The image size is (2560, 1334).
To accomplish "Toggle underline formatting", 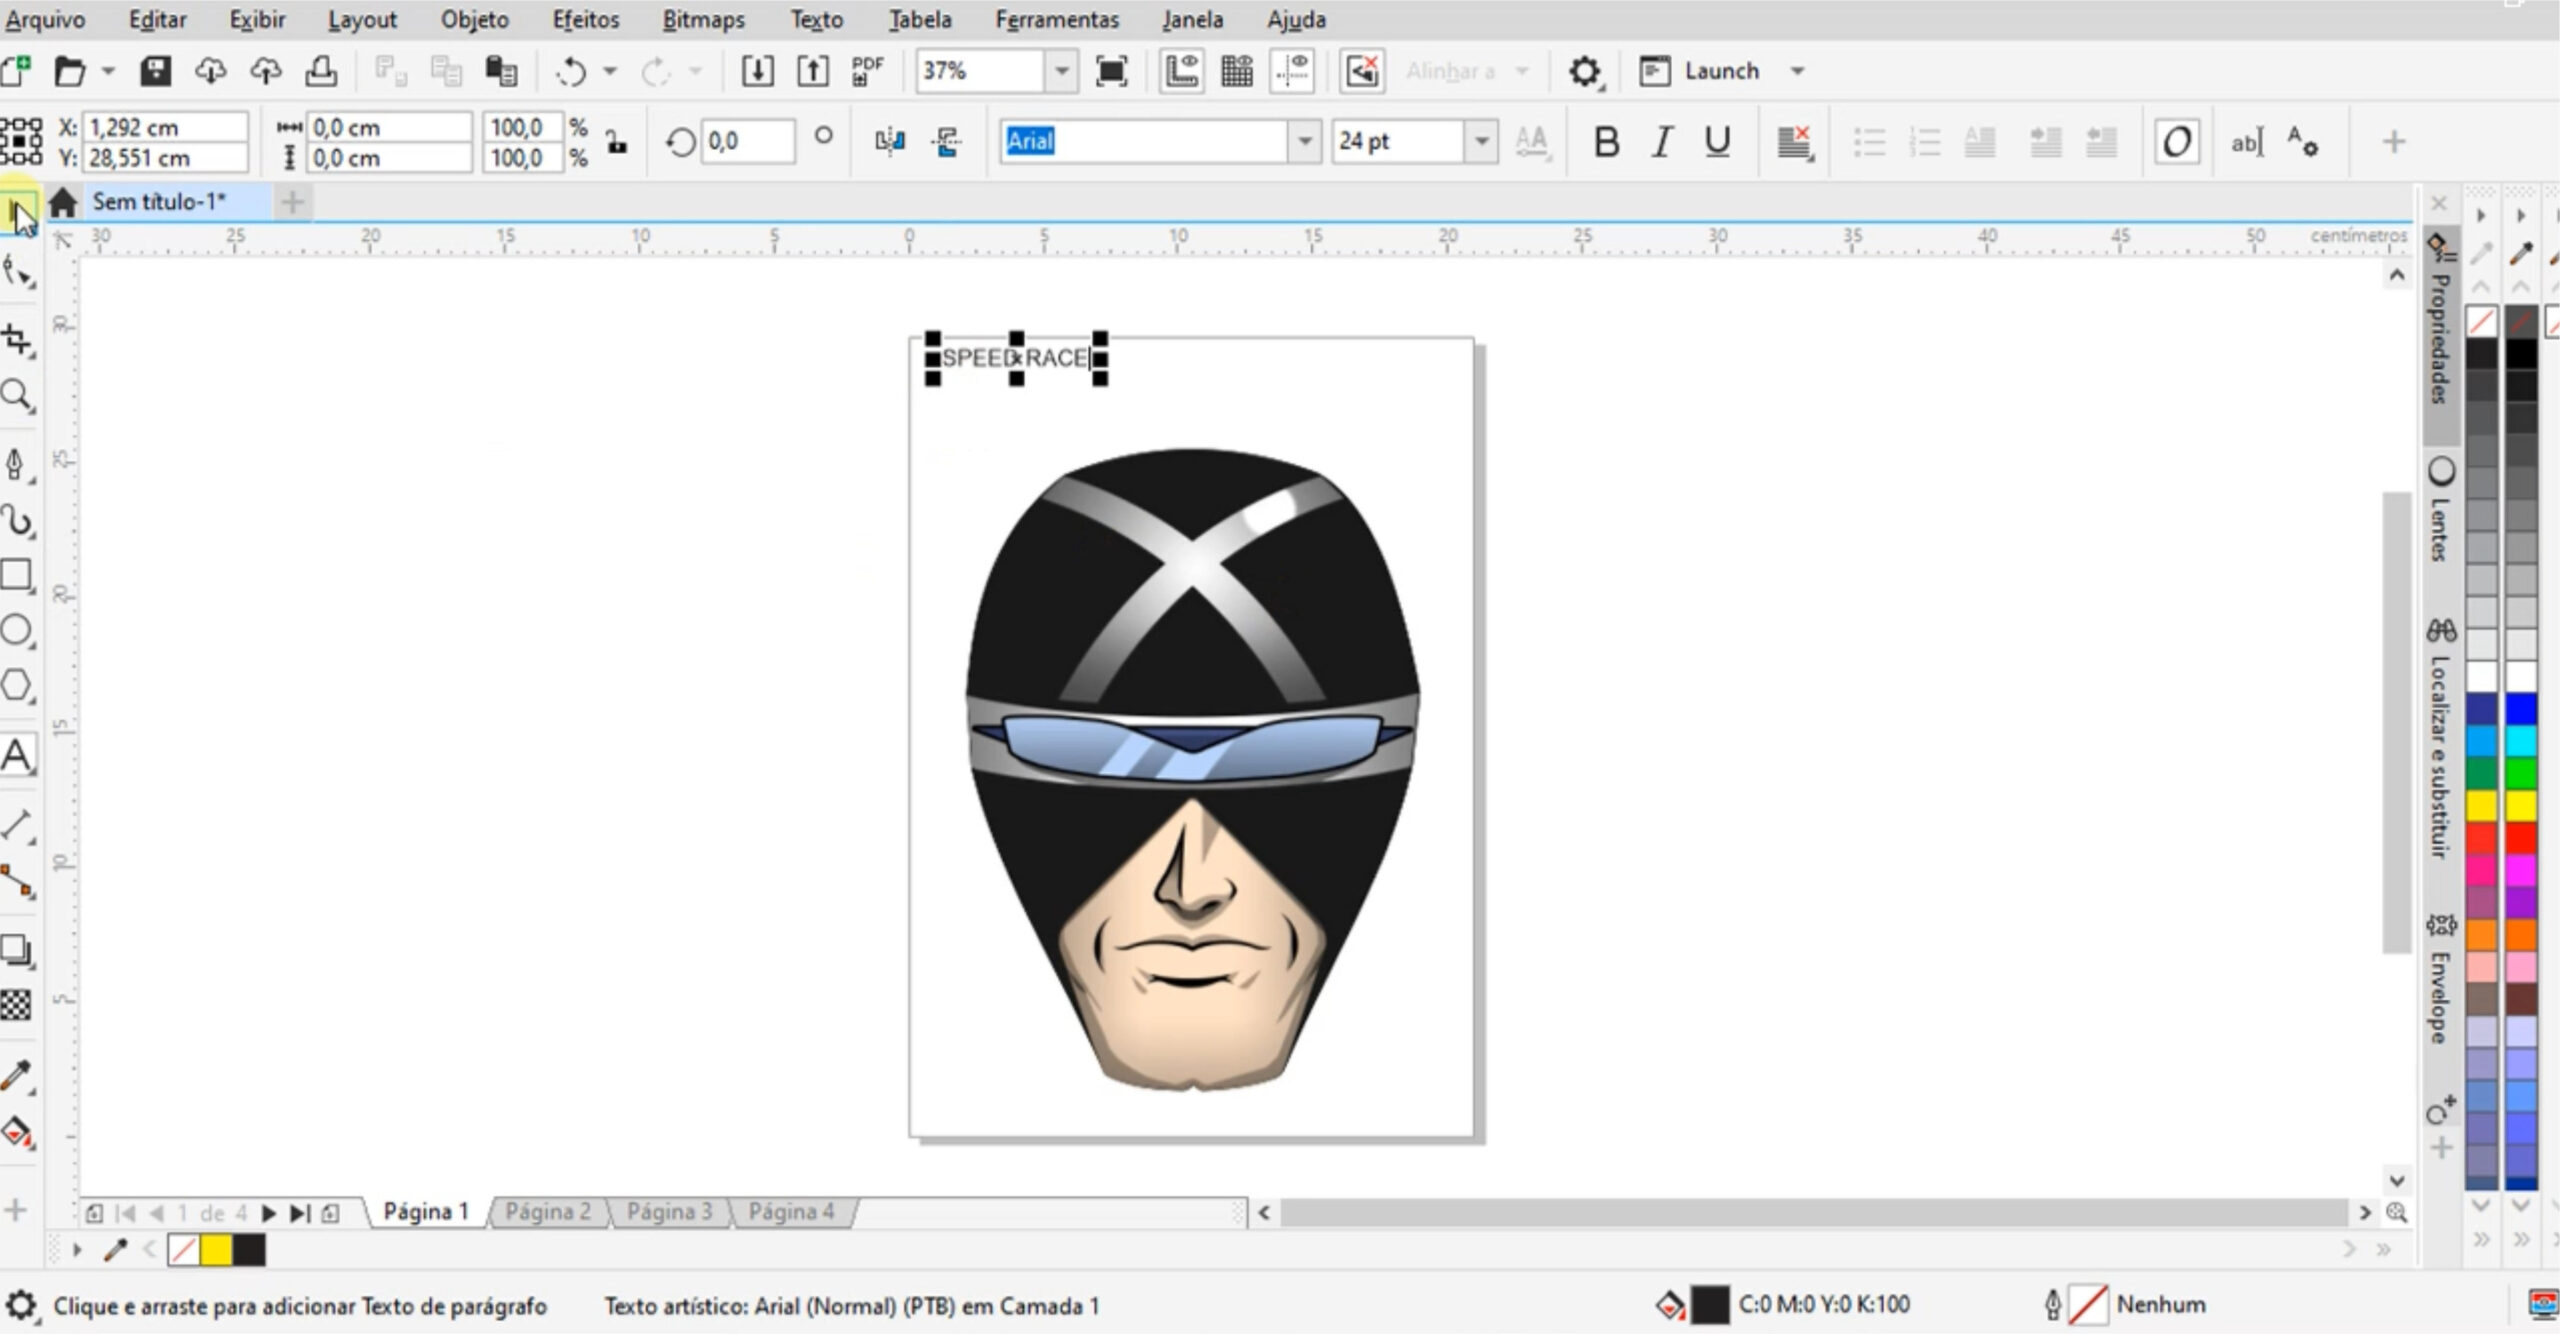I will pos(1717,141).
